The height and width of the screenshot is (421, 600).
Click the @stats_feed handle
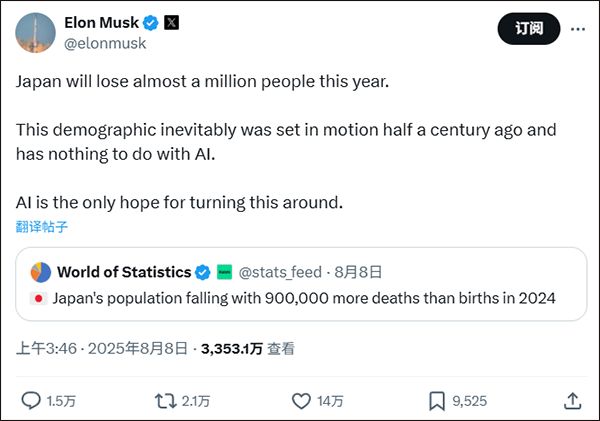(281, 272)
